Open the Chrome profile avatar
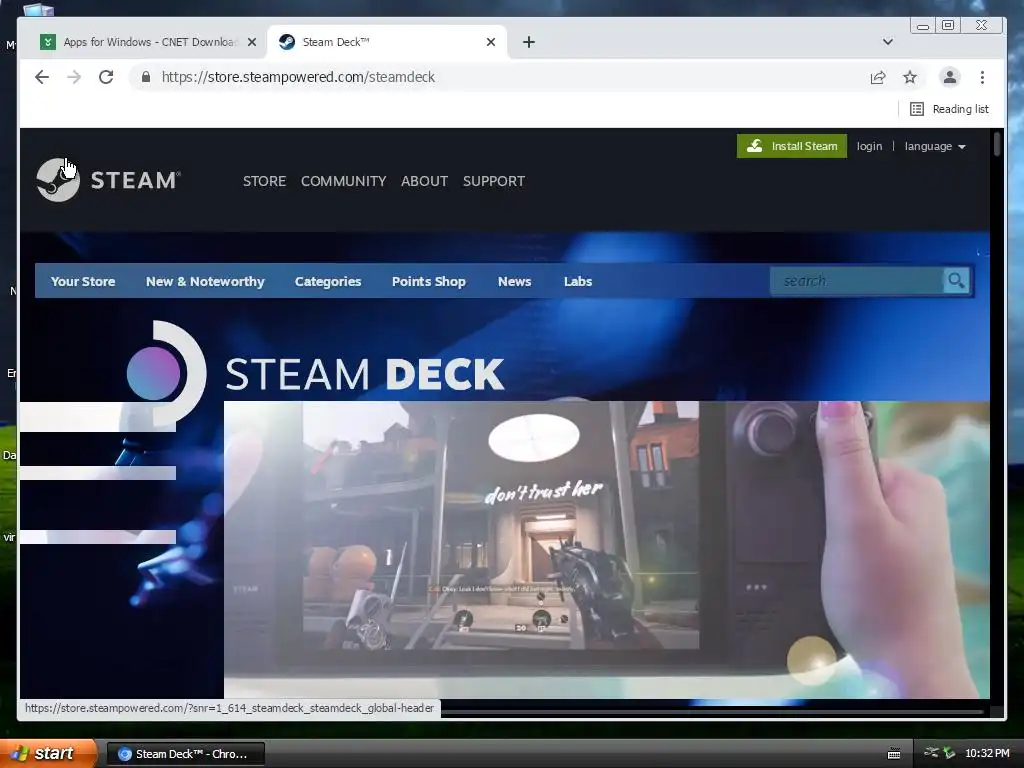The width and height of the screenshot is (1024, 768). 950,77
